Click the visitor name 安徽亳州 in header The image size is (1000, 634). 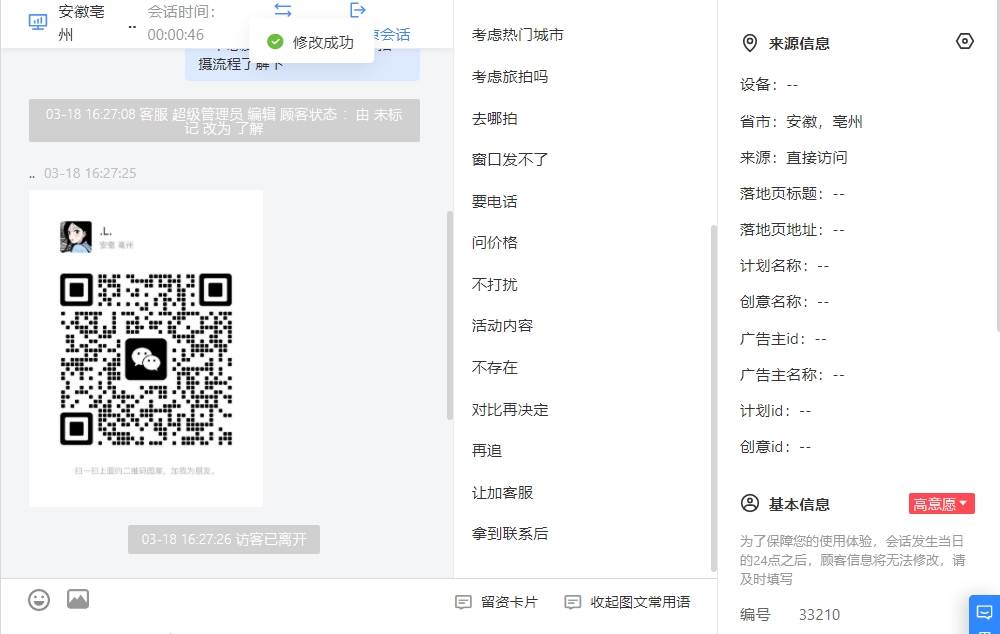[81, 23]
